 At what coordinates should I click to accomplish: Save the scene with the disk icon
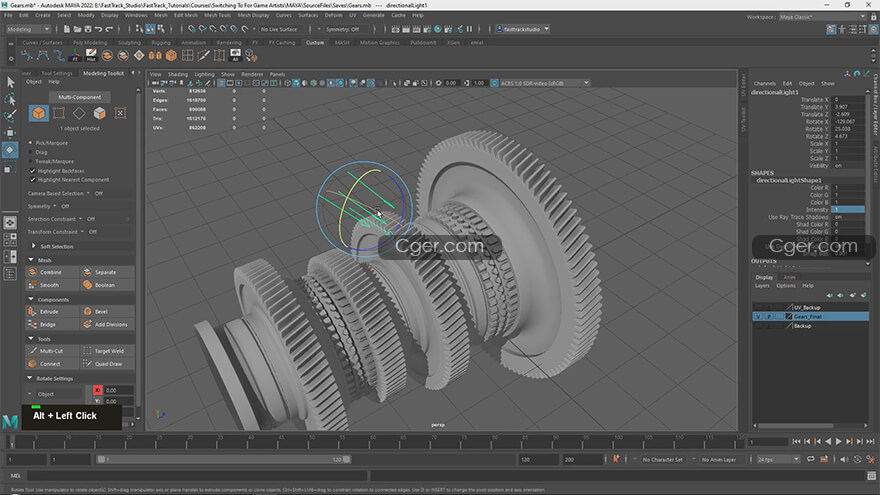coord(88,29)
